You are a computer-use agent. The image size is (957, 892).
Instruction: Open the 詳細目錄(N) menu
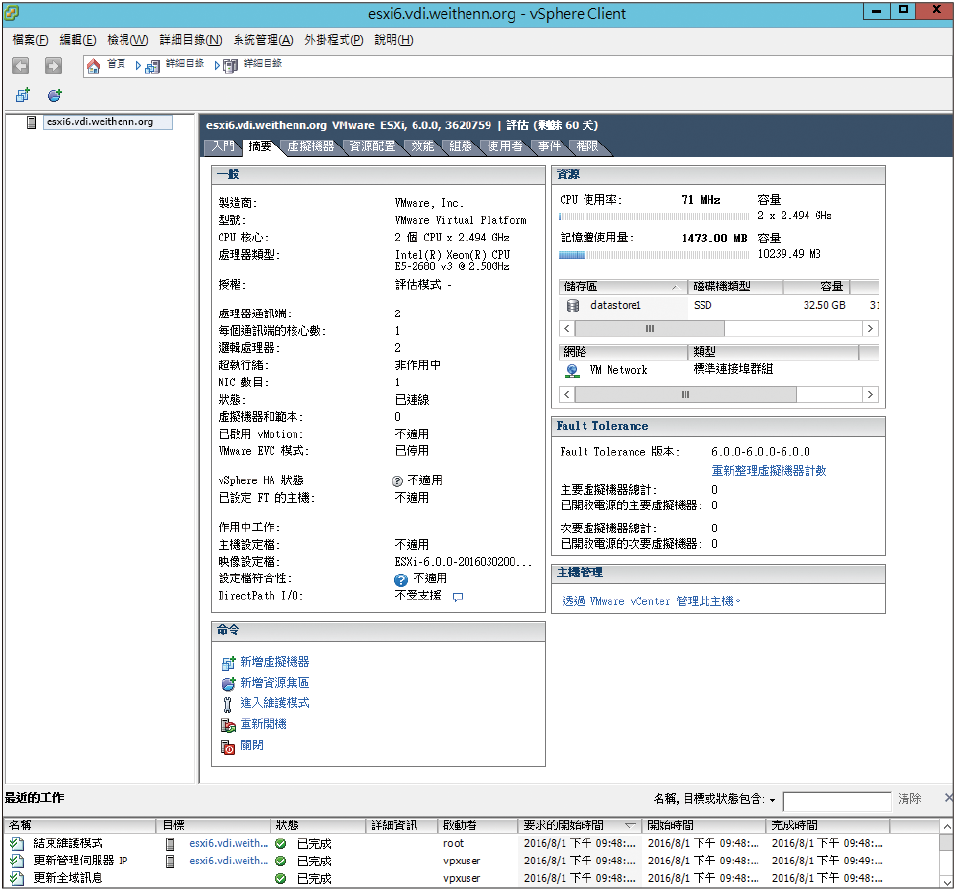191,40
